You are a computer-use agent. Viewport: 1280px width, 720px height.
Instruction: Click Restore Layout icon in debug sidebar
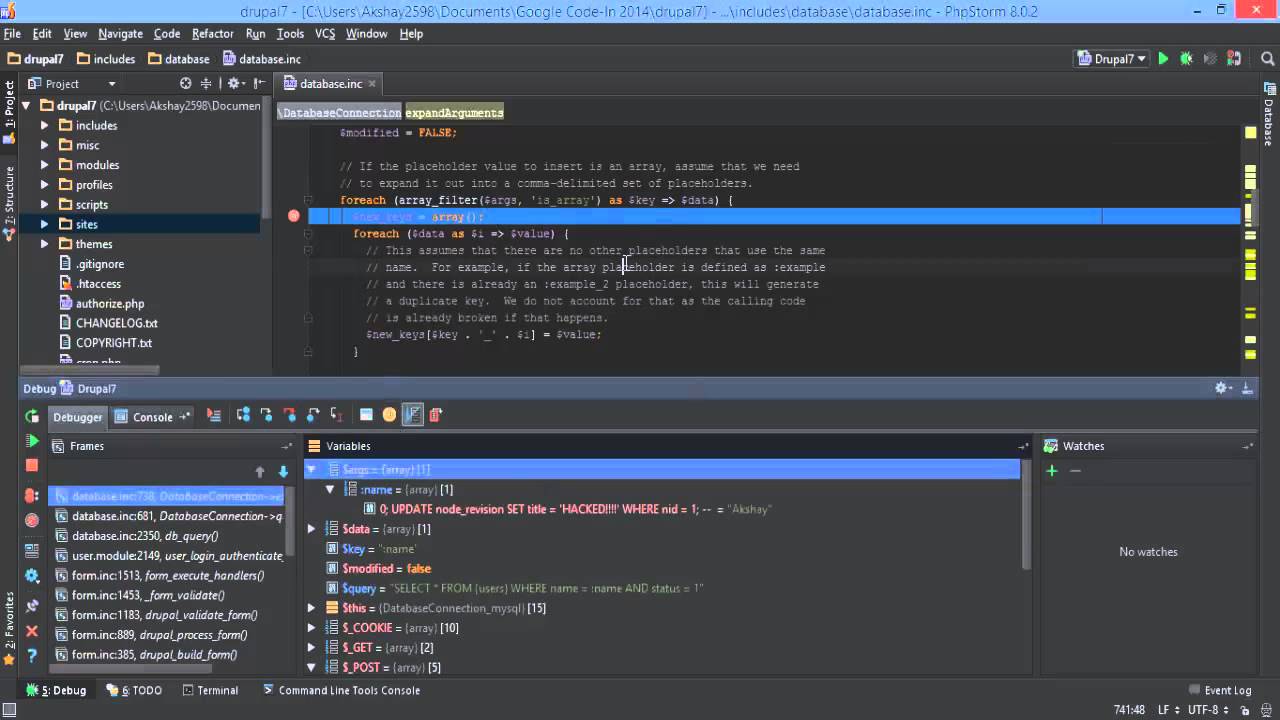coord(32,551)
